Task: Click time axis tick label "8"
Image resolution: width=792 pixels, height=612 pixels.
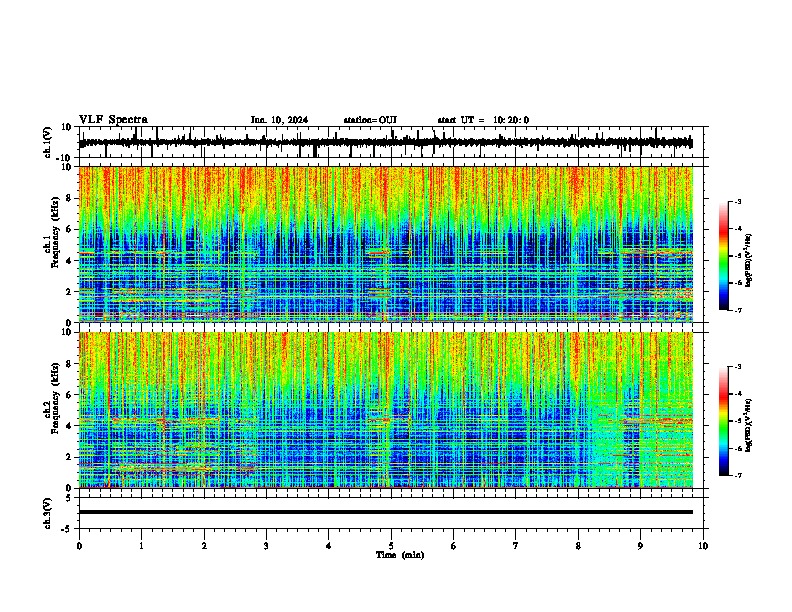Action: 578,546
